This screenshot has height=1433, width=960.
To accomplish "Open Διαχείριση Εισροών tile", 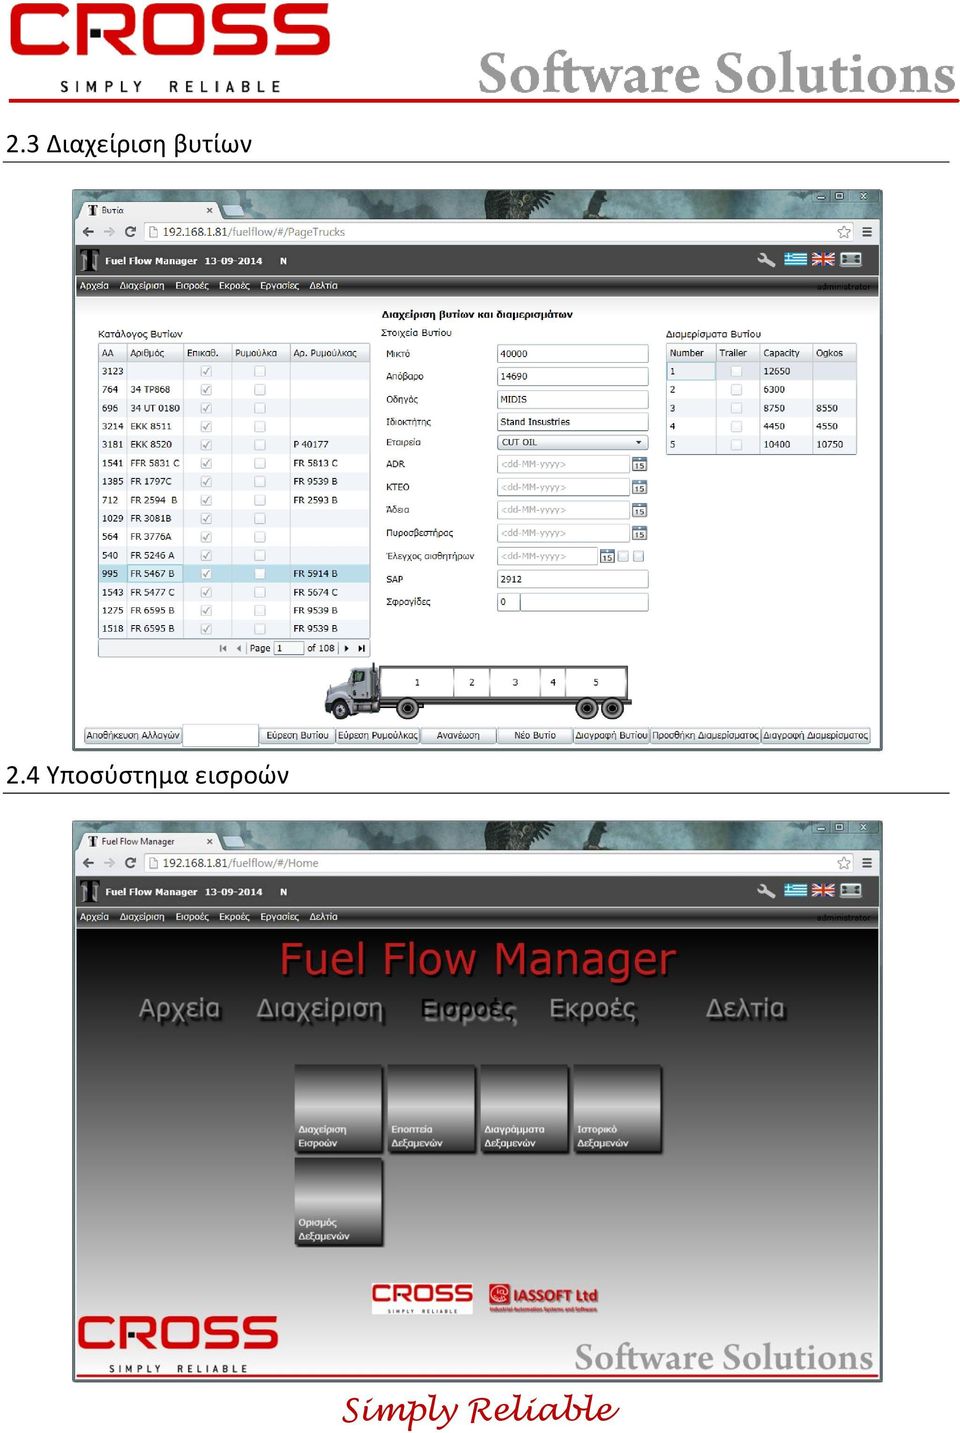I will tap(338, 1109).
